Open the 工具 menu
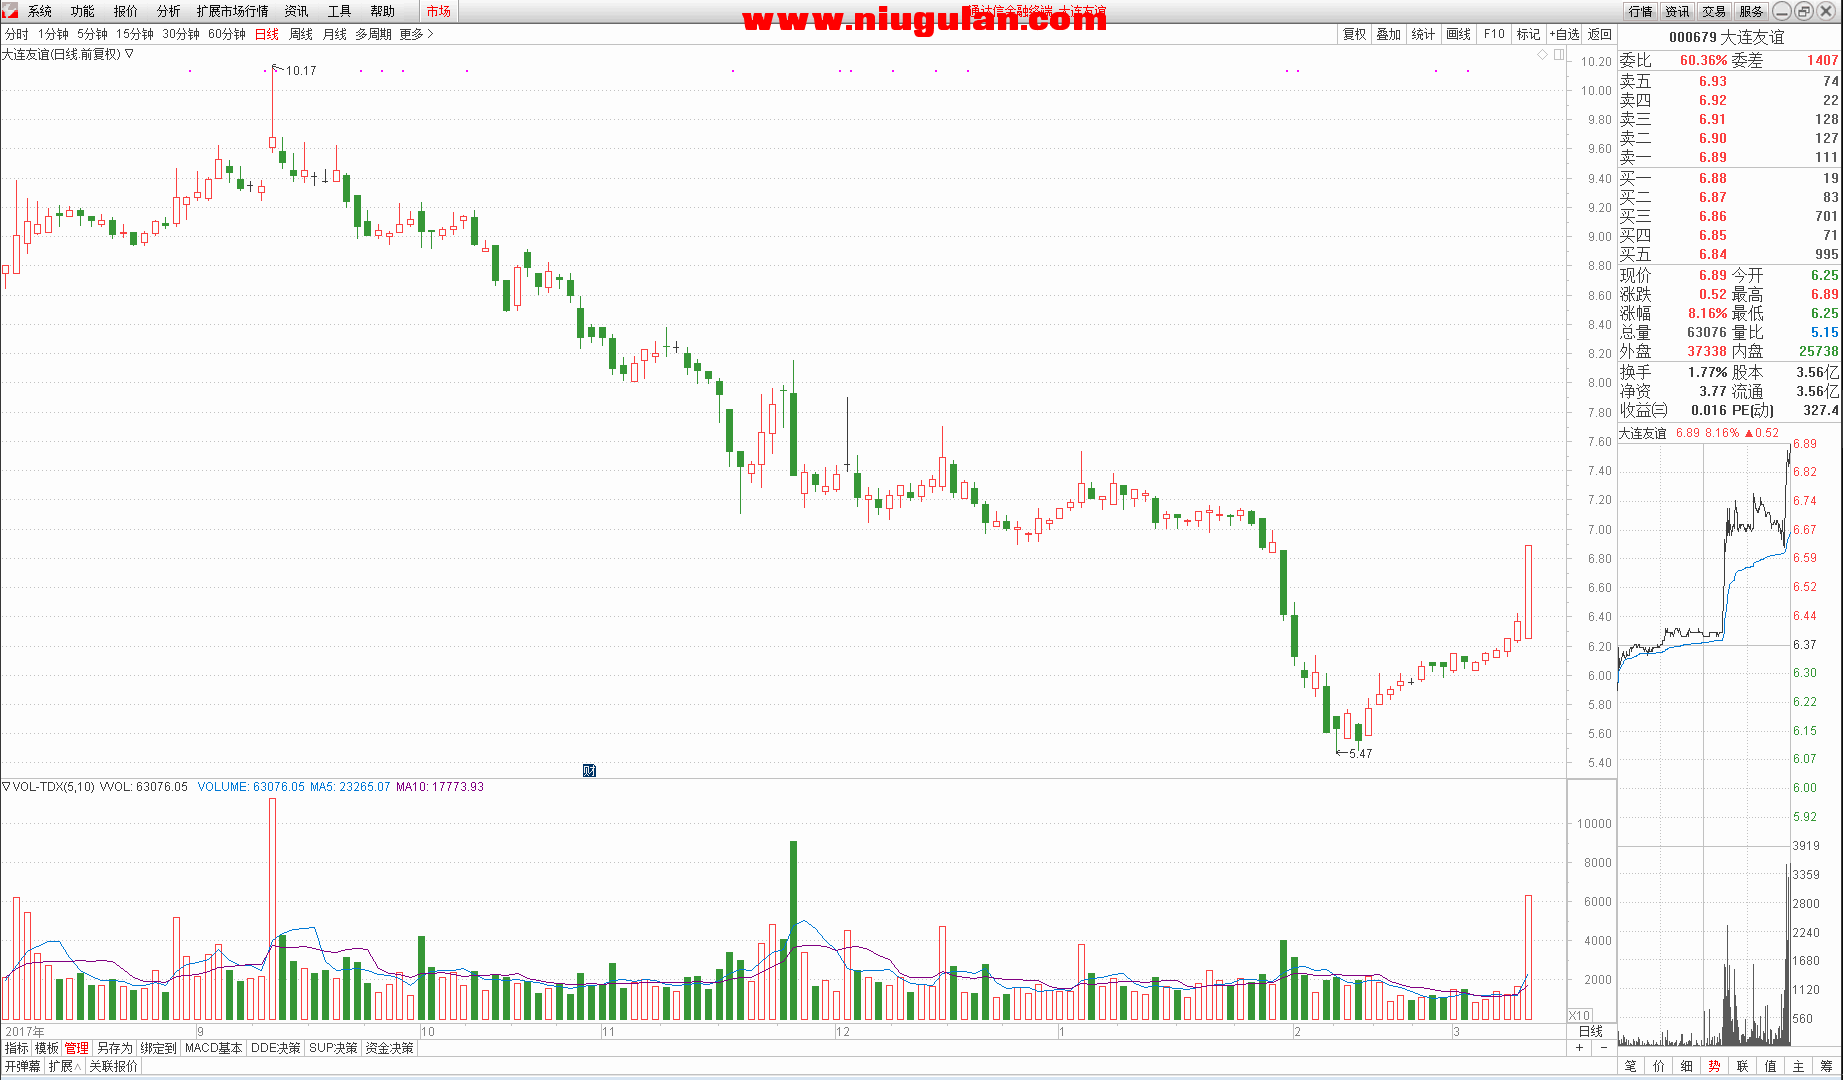The image size is (1843, 1080). coord(340,11)
